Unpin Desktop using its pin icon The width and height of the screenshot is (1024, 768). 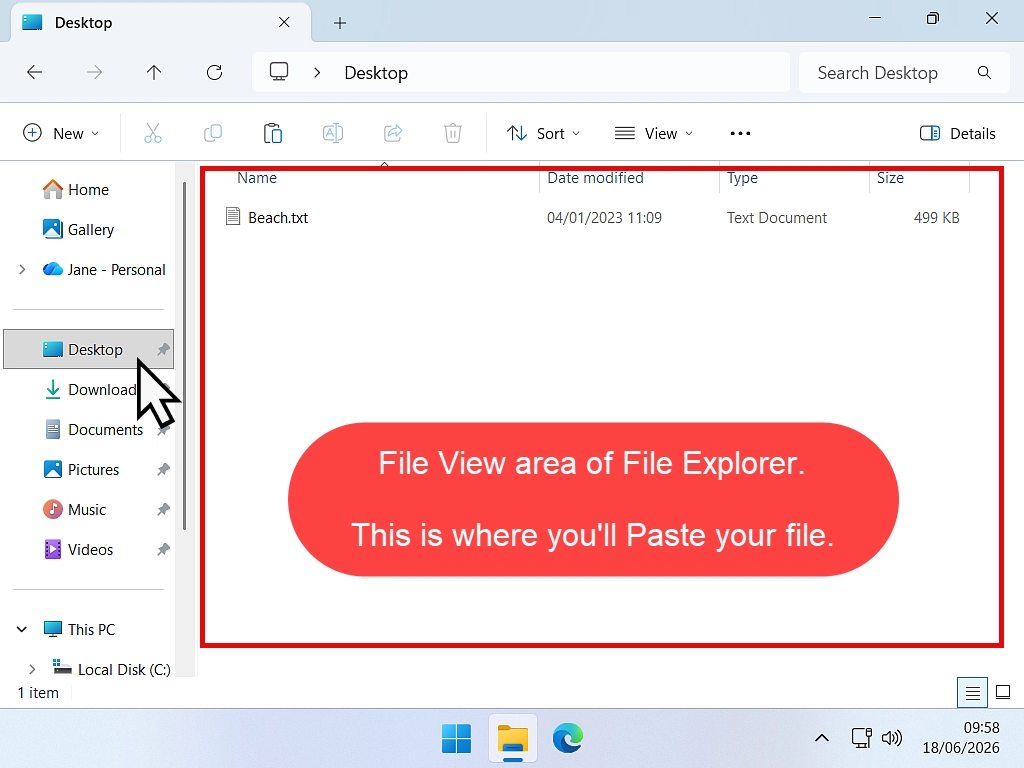coord(163,349)
